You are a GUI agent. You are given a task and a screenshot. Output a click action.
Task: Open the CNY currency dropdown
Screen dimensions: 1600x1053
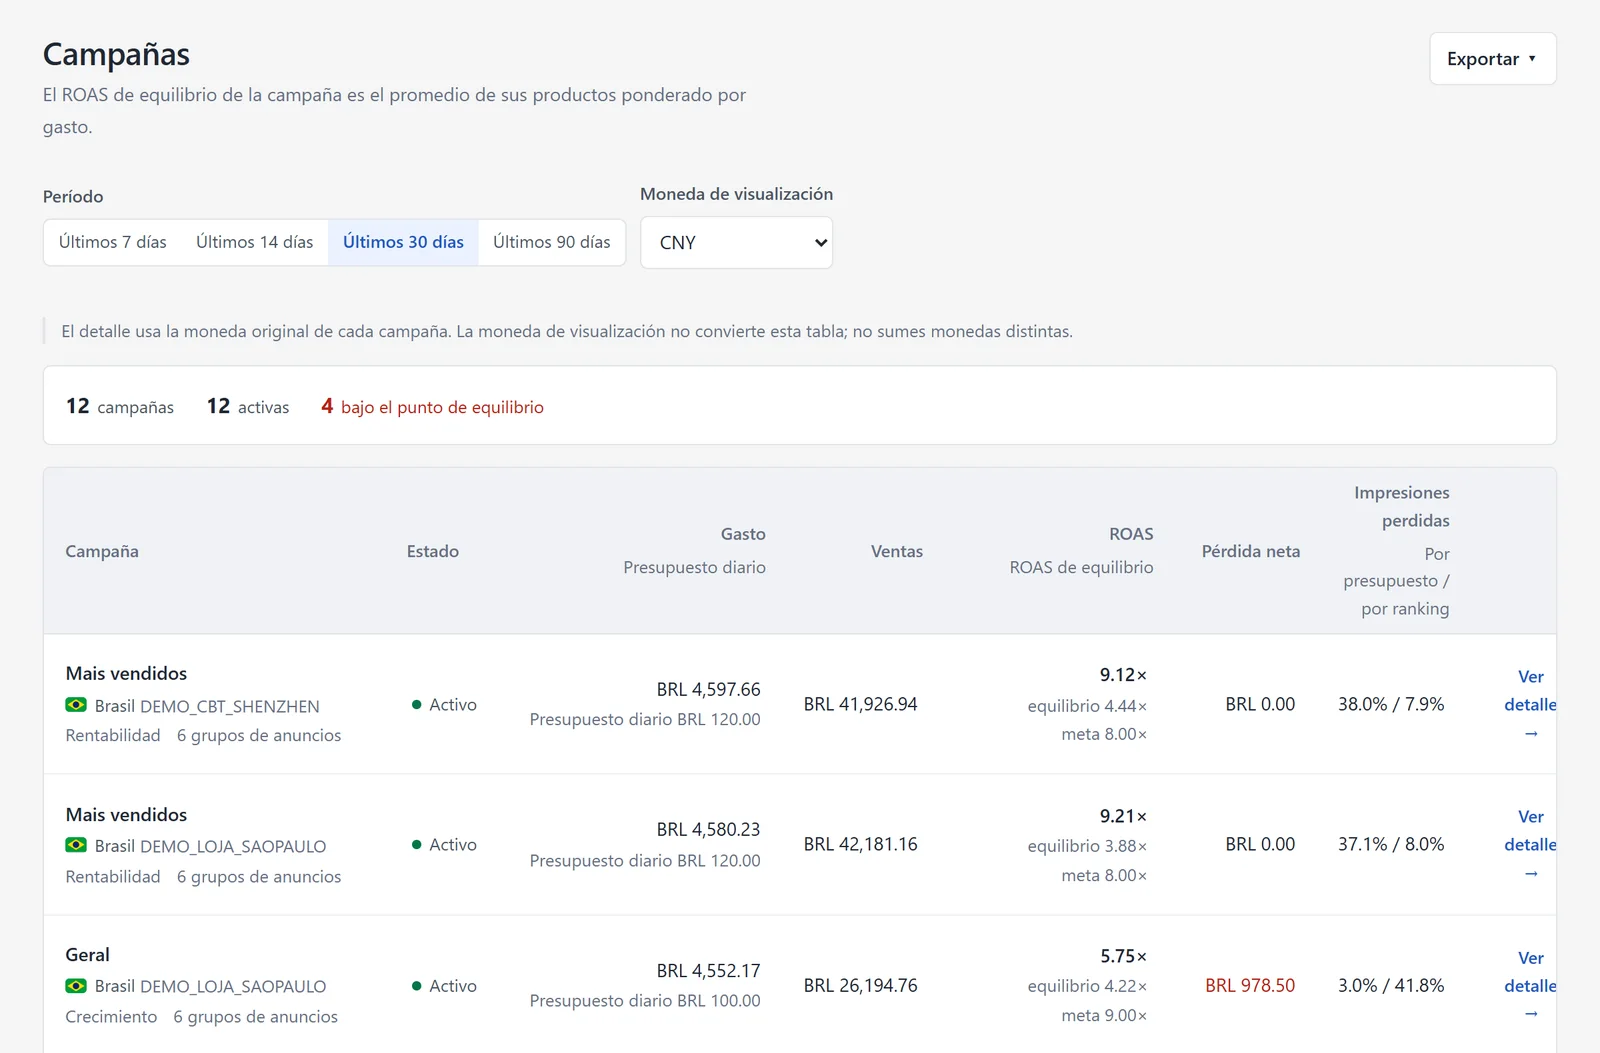click(737, 243)
